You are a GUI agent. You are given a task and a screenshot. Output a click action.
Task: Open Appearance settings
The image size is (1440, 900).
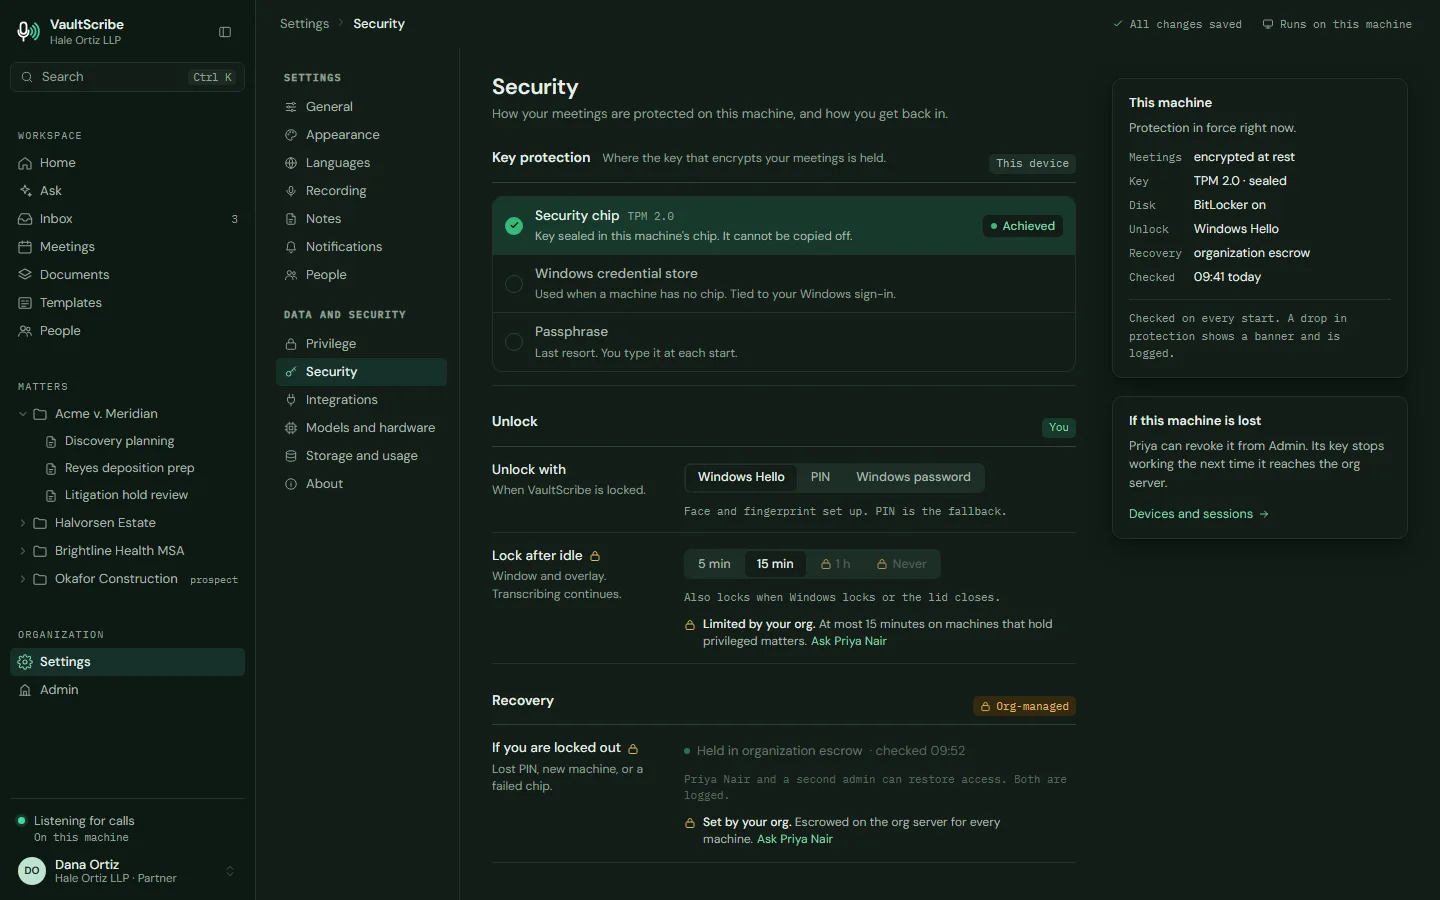coord(361,135)
